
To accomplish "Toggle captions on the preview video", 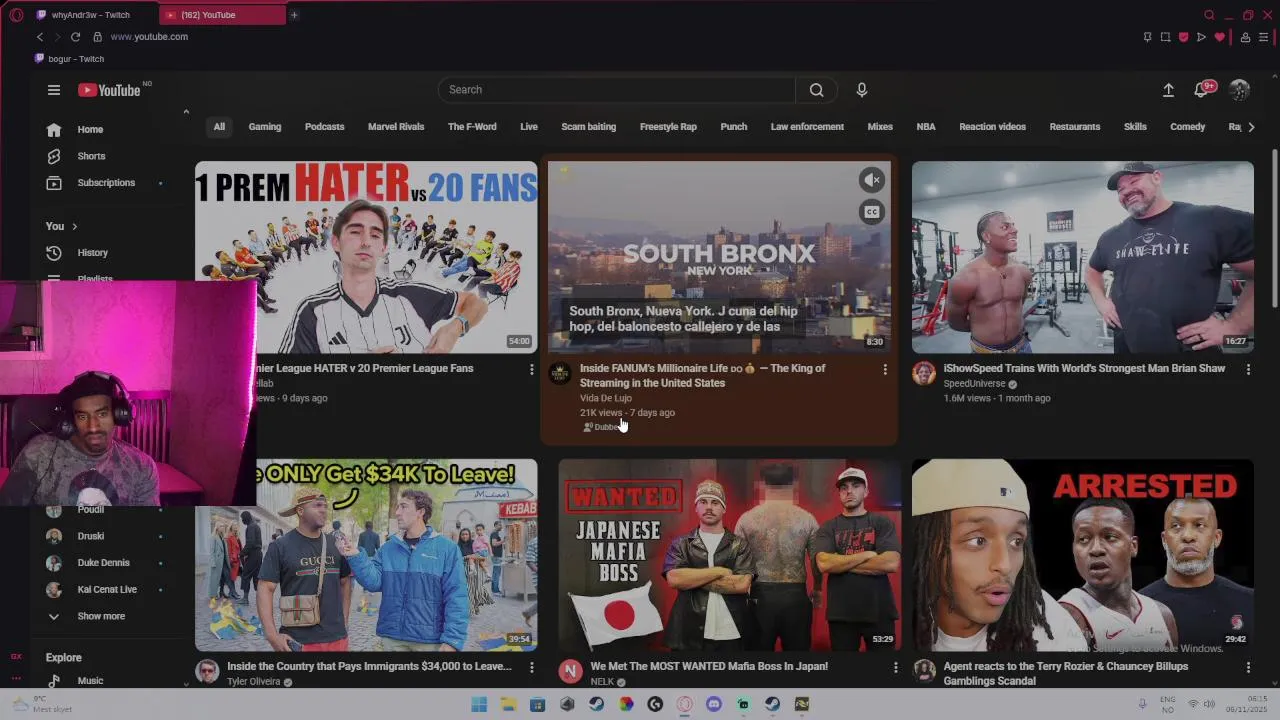I will (x=872, y=212).
